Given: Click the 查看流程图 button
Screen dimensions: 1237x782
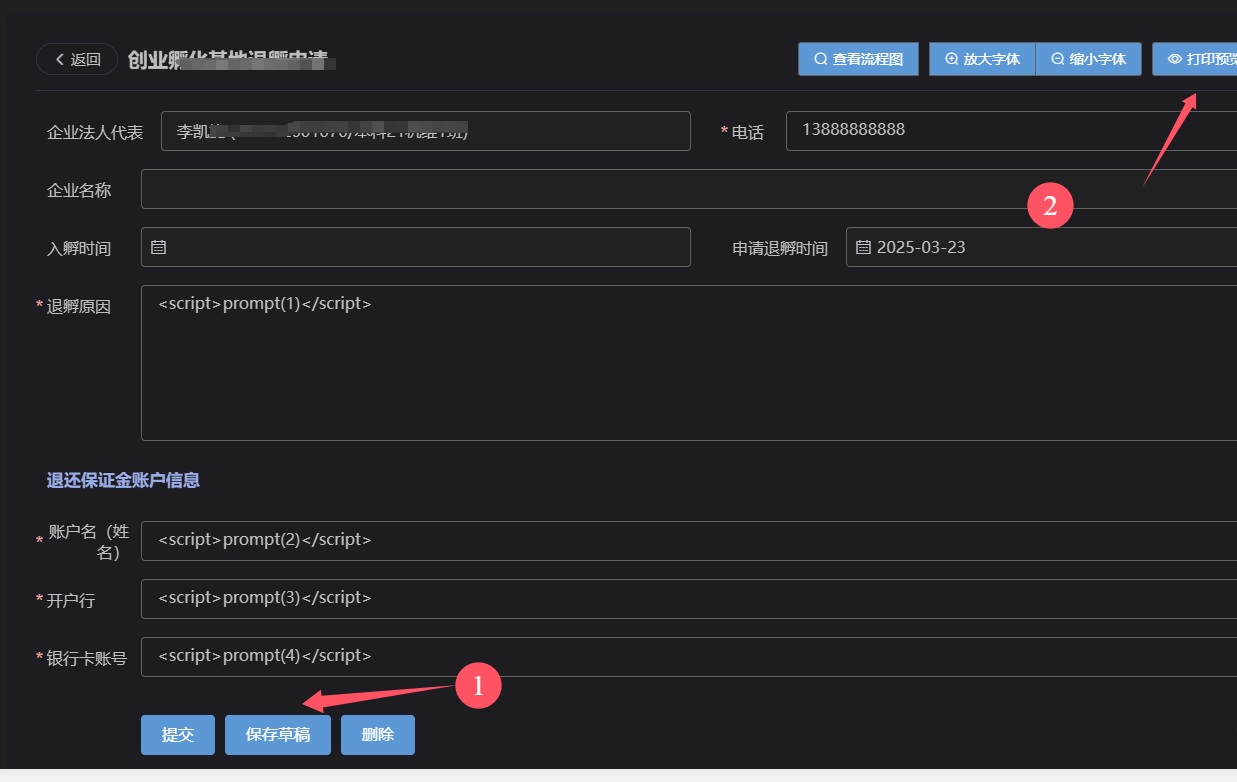Looking at the screenshot, I should pos(858,59).
